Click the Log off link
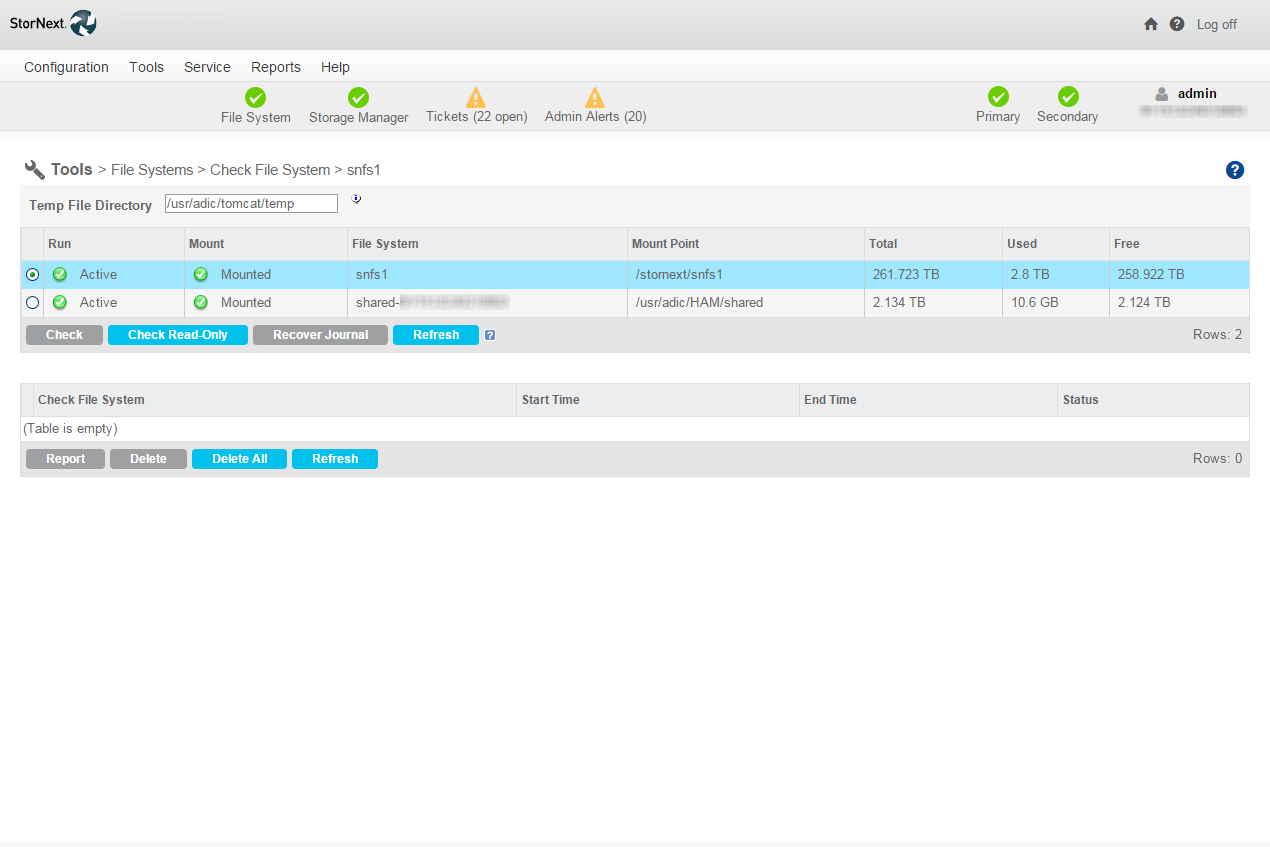Image resolution: width=1270 pixels, height=847 pixels. point(1216,24)
